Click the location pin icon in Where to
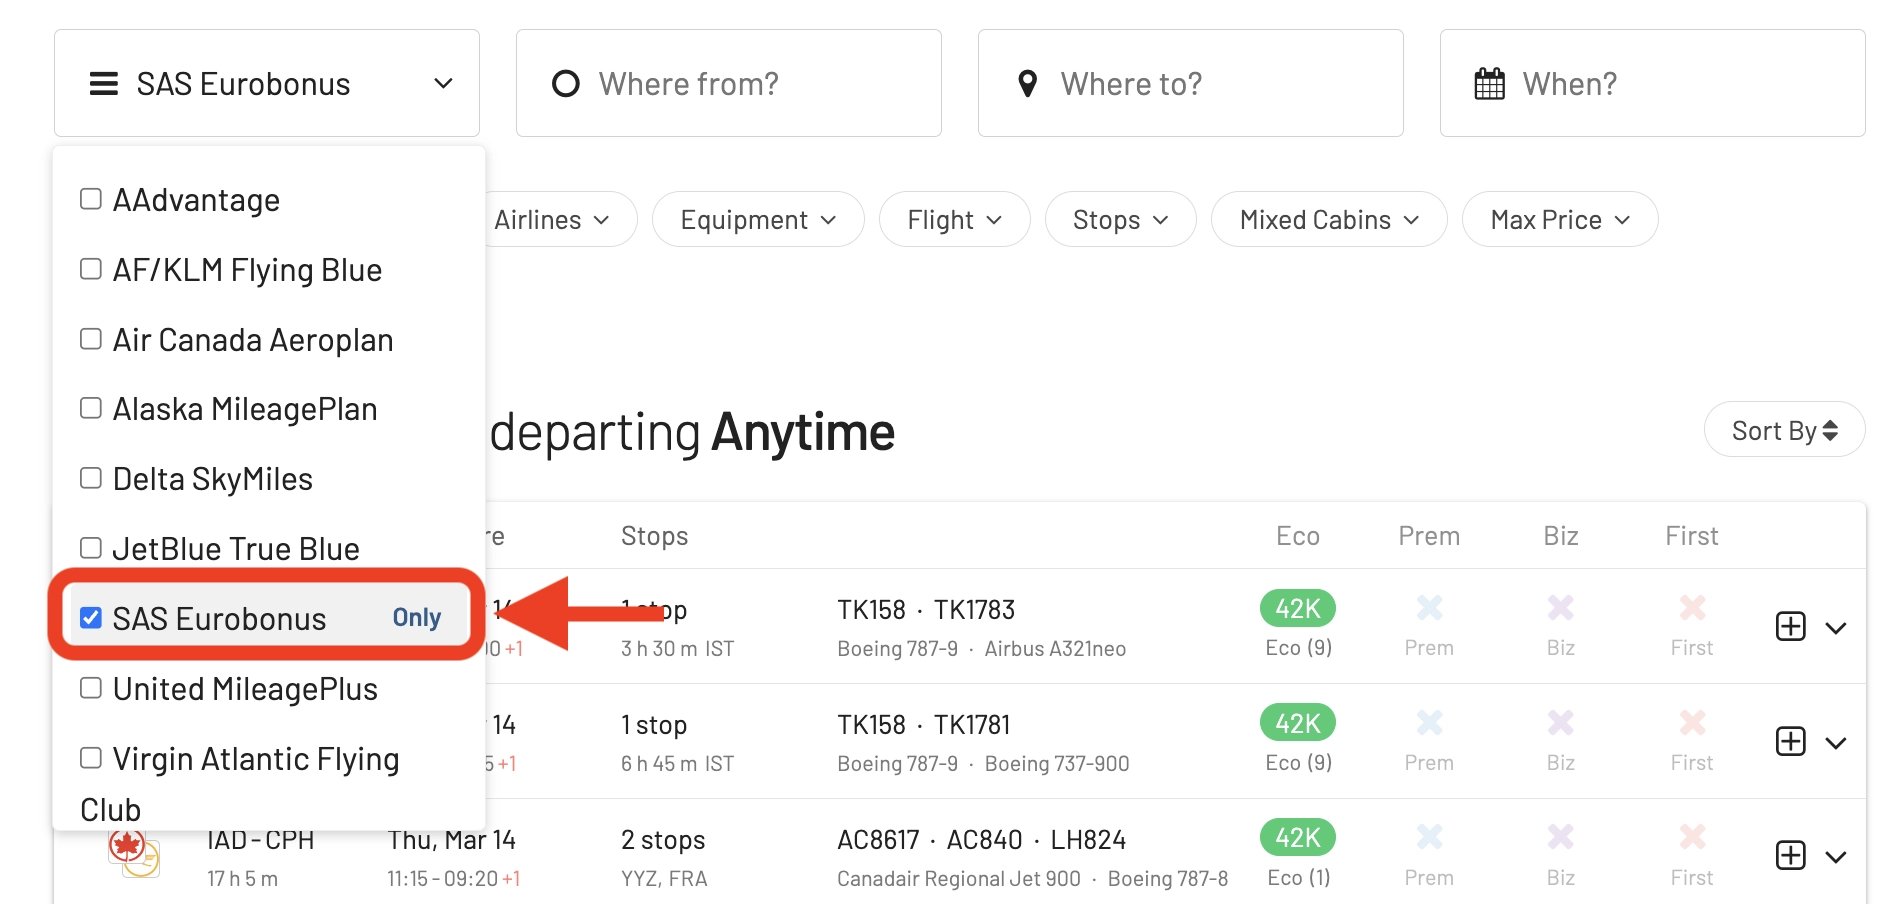Image resolution: width=1894 pixels, height=904 pixels. click(x=1027, y=84)
